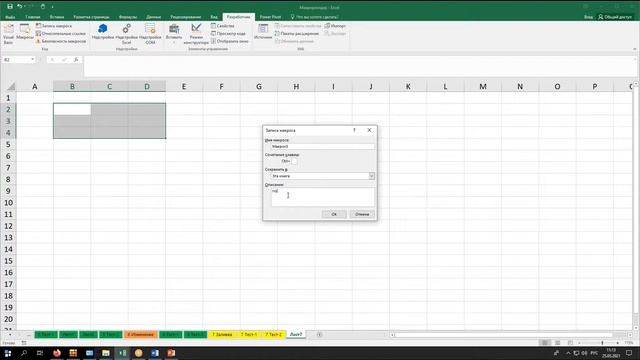
Task: Click the horizontal scrollbar
Action: click(510, 335)
